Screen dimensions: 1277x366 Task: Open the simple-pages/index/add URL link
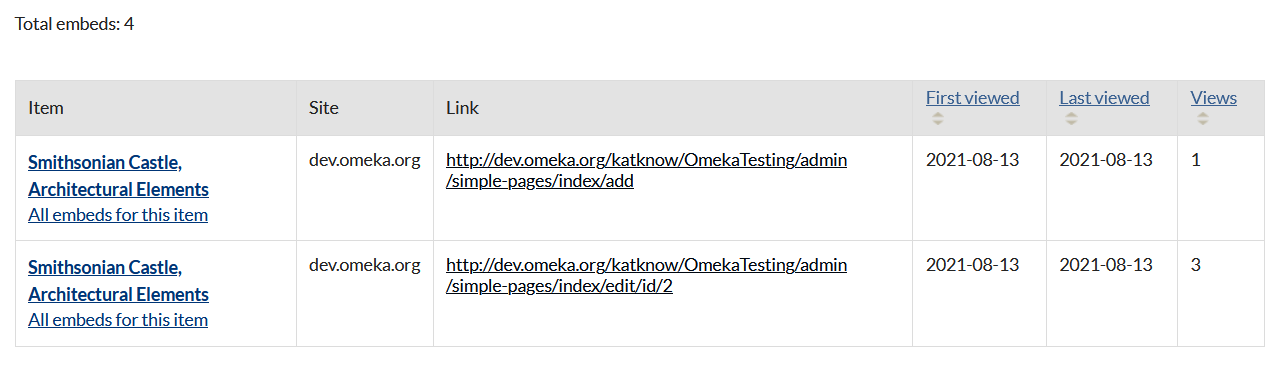646,170
